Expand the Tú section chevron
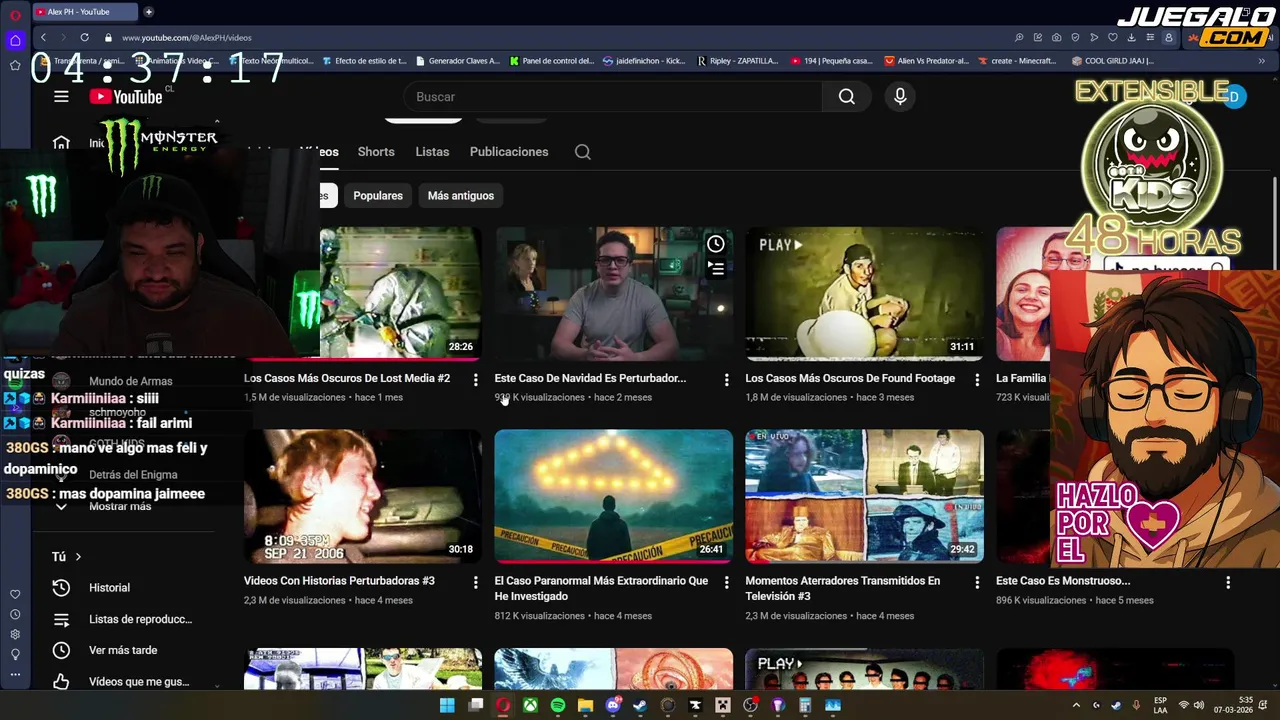The width and height of the screenshot is (1280, 720). click(x=78, y=557)
